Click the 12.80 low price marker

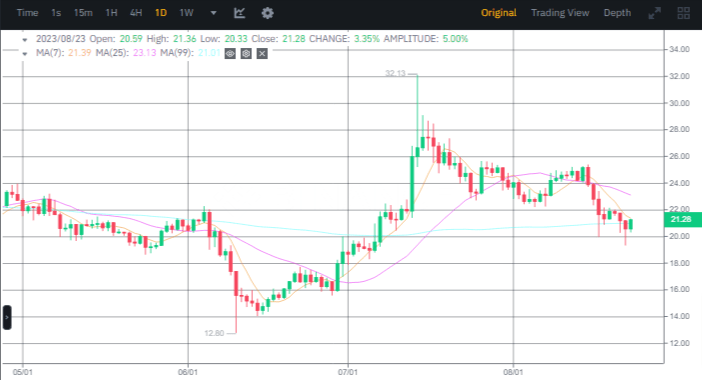(214, 333)
